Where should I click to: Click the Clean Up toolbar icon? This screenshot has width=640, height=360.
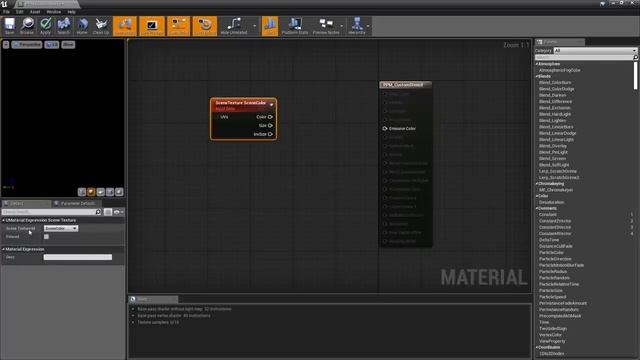coord(101,26)
